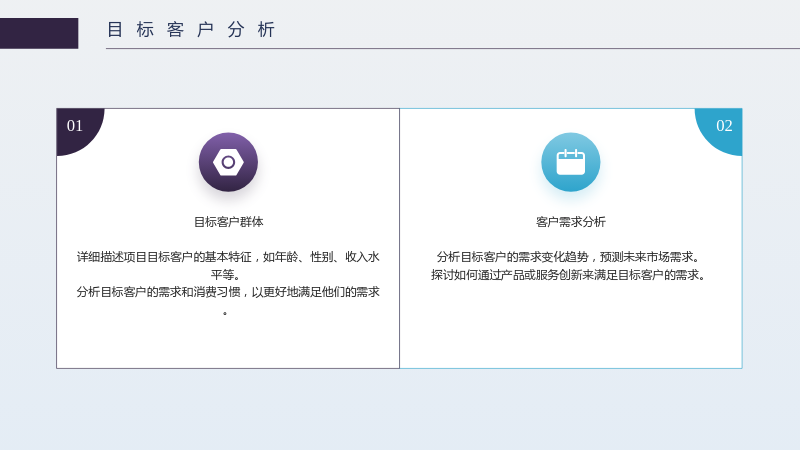
Task: Click the horizontal line under the title
Action: tap(453, 48)
